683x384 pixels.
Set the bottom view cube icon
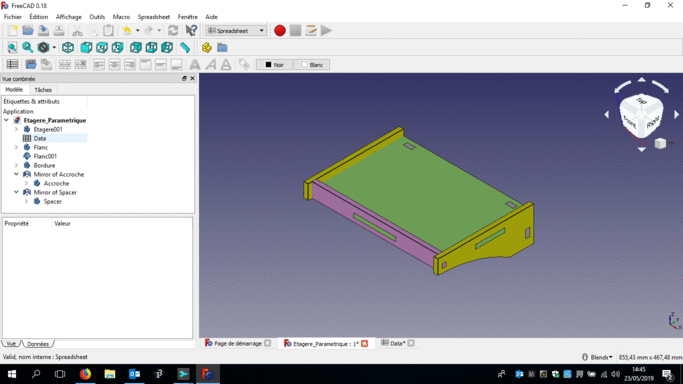click(152, 47)
